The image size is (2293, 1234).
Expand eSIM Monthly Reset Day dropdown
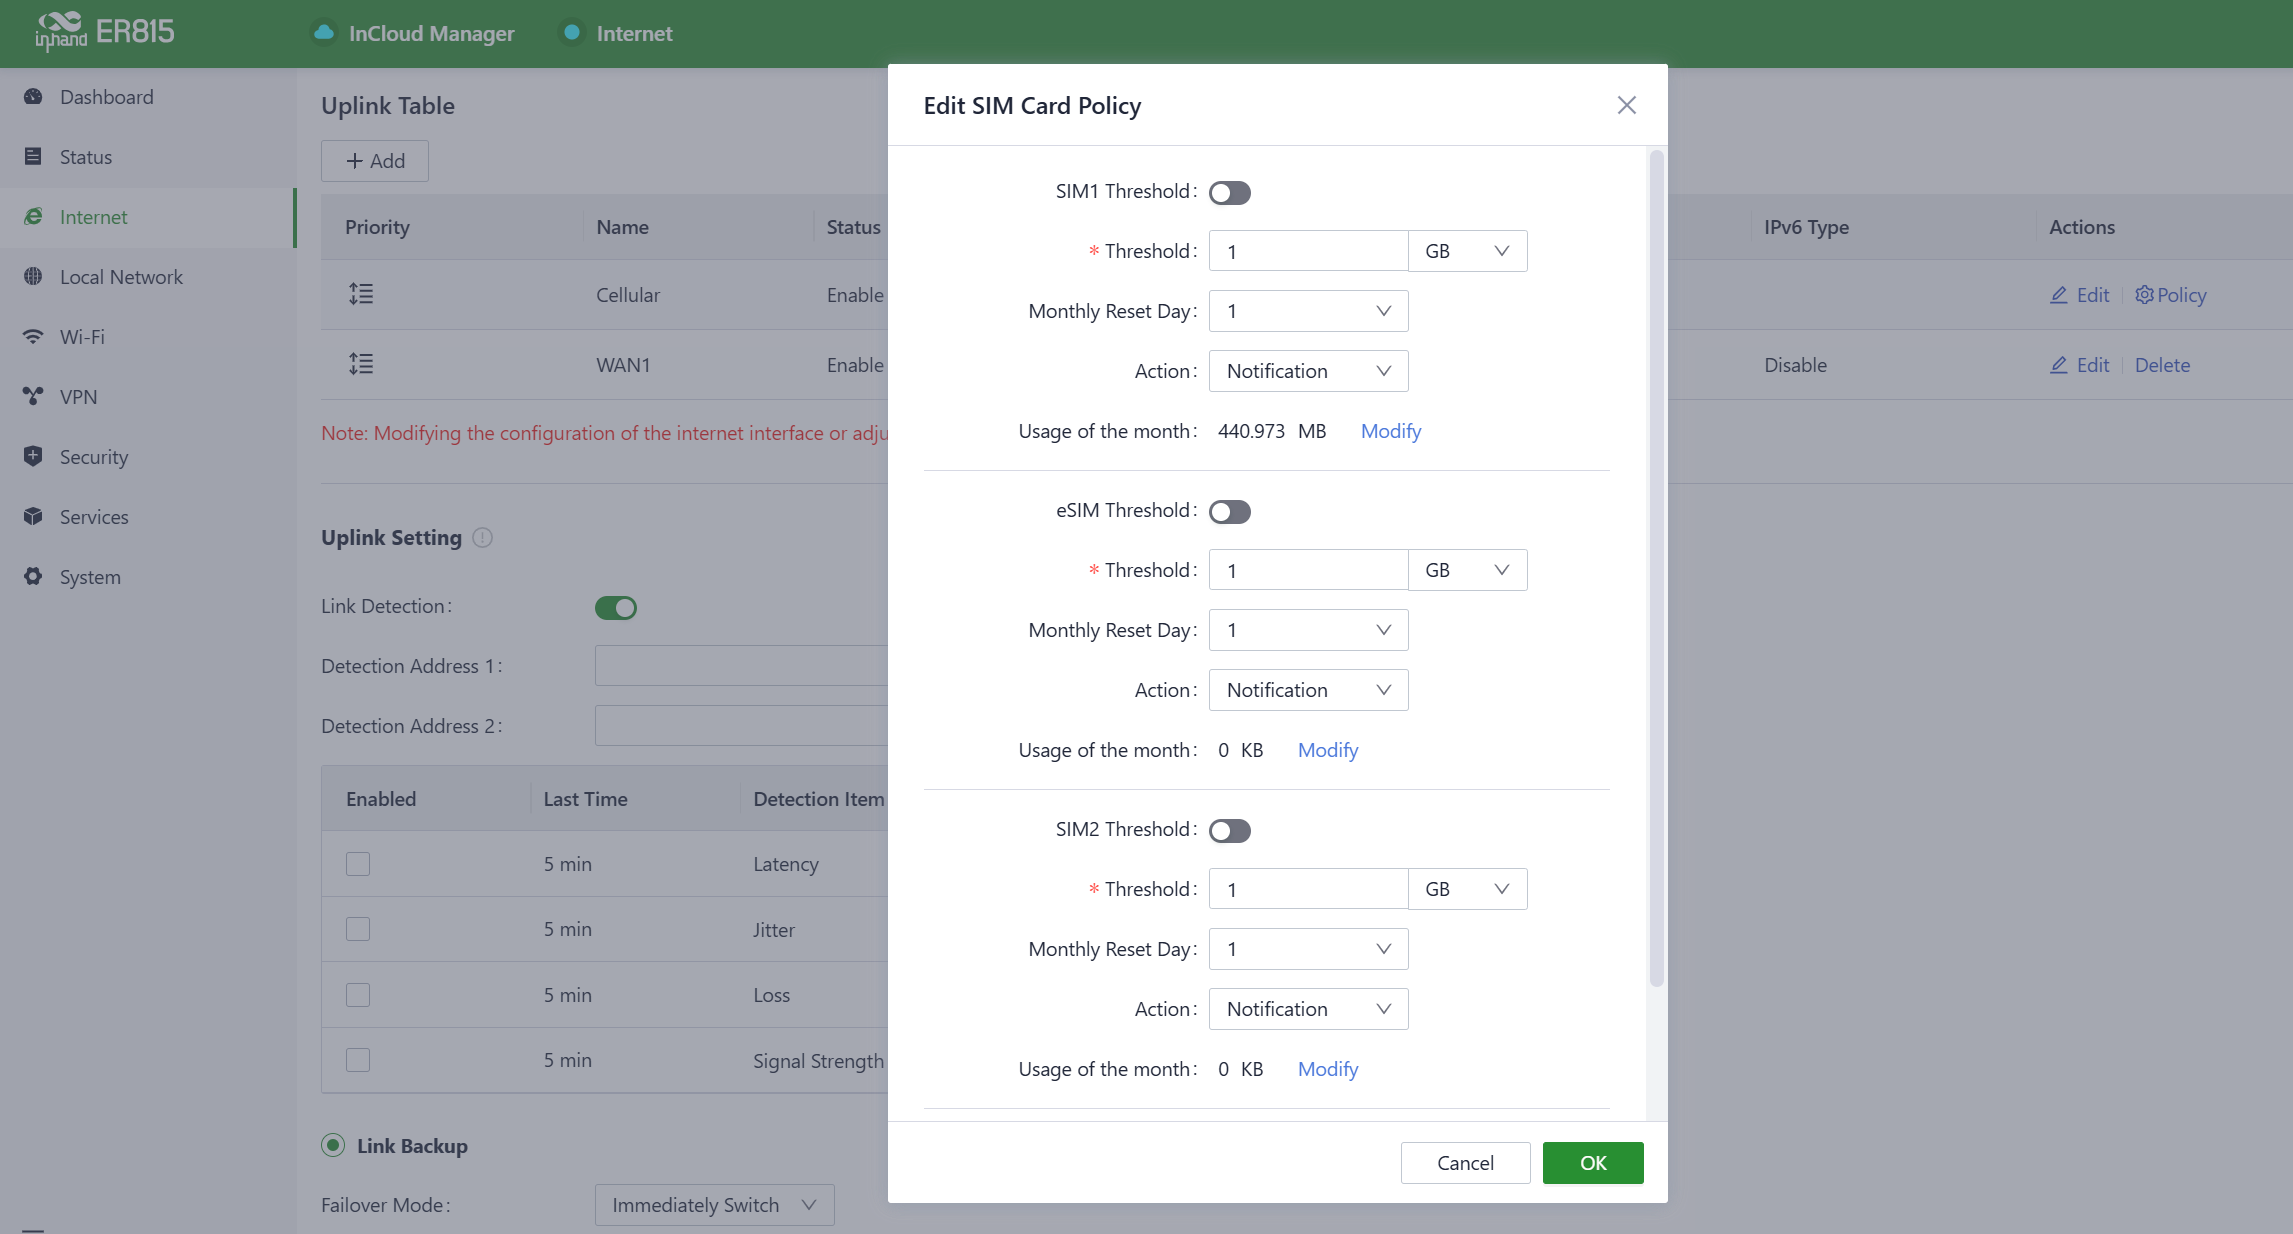point(1308,630)
